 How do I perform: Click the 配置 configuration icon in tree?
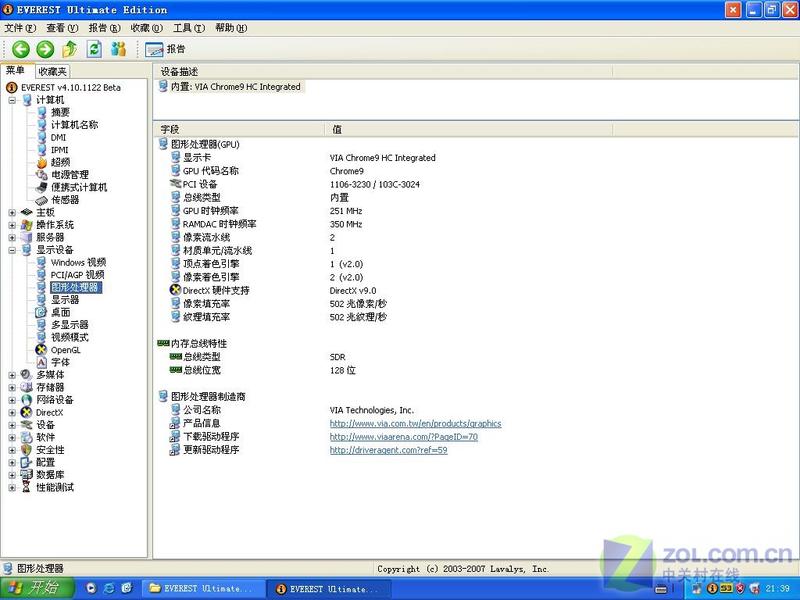coord(27,462)
